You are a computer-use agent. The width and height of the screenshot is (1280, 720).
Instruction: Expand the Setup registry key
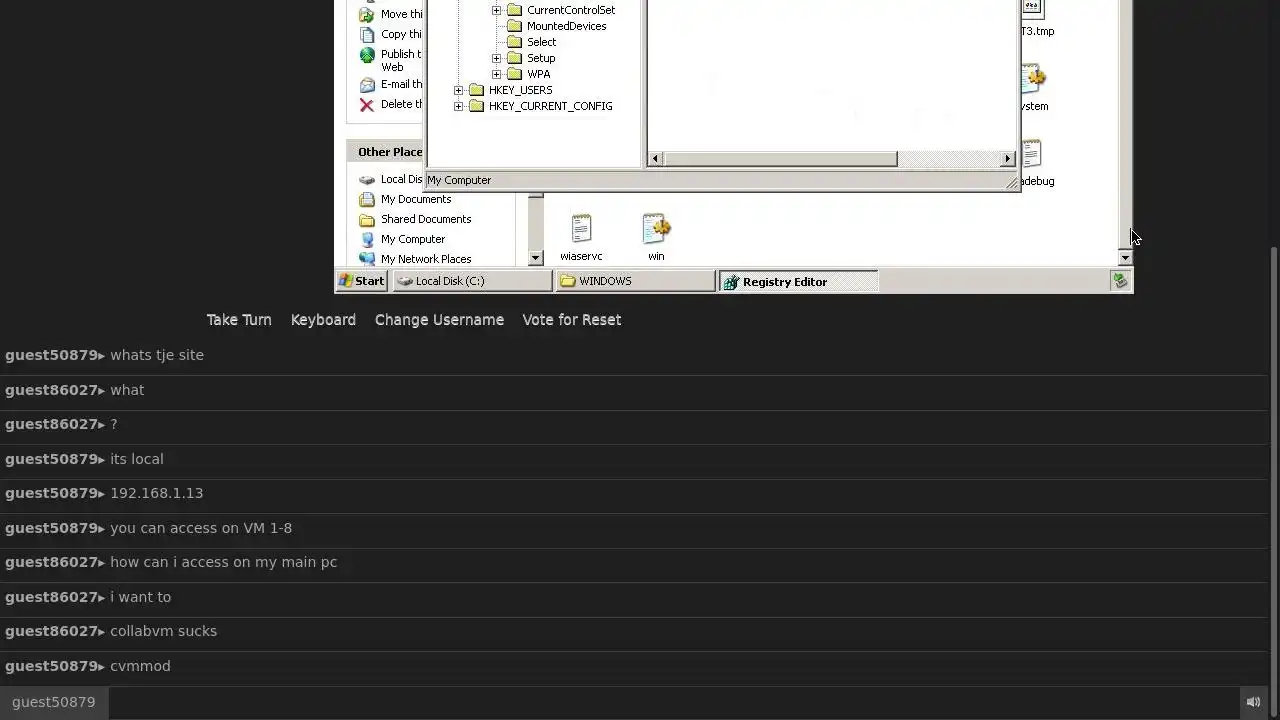click(496, 58)
